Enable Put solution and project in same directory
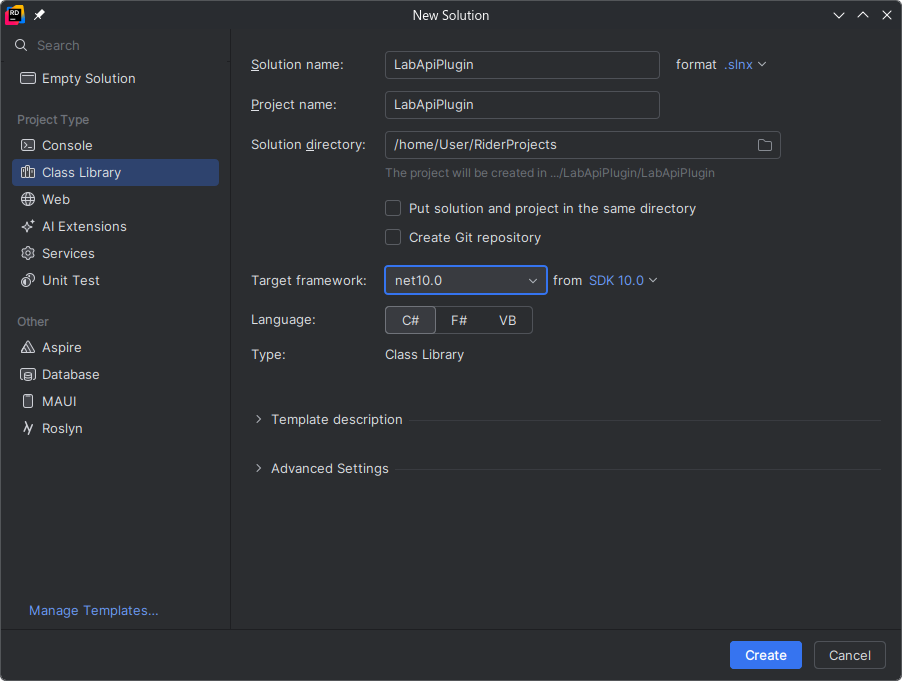Viewport: 902px width, 681px height. point(393,208)
